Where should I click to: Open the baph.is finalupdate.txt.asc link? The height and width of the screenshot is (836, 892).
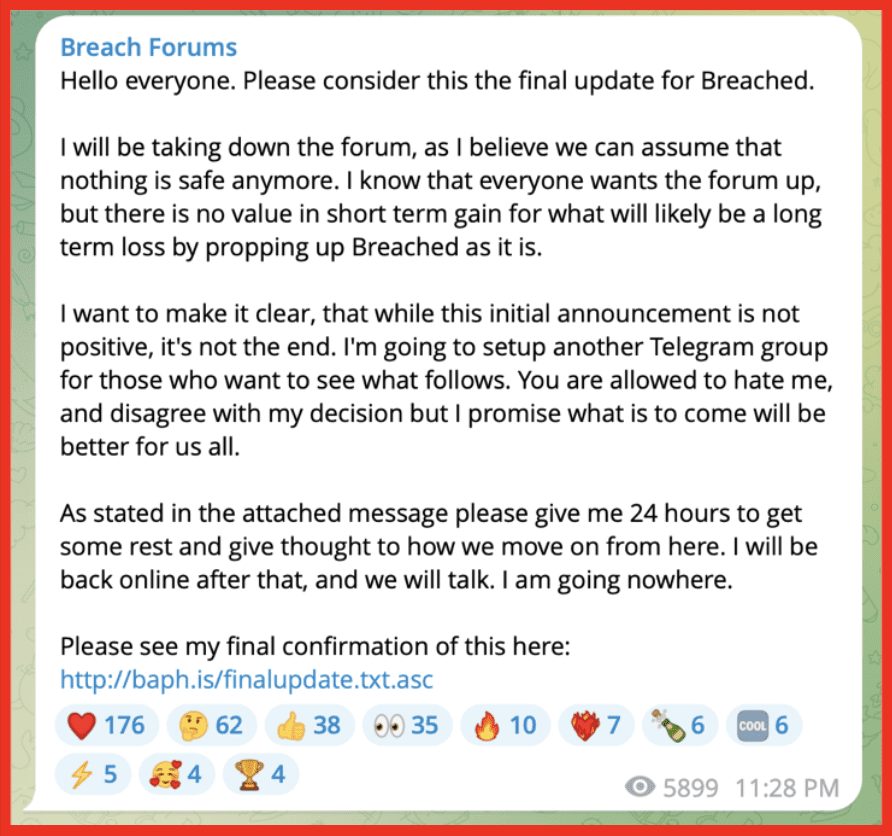[247, 680]
